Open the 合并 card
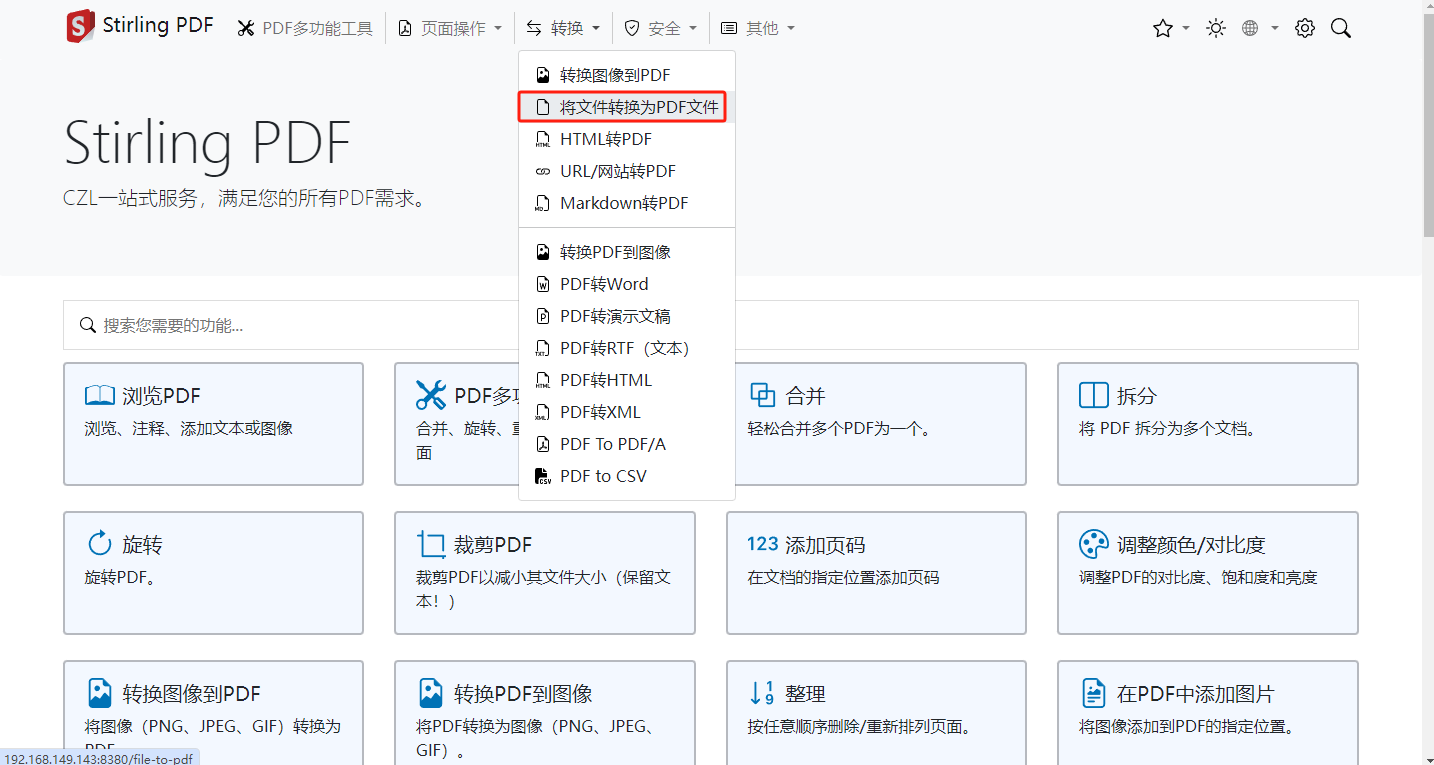Image resolution: width=1434 pixels, height=765 pixels. pos(876,424)
